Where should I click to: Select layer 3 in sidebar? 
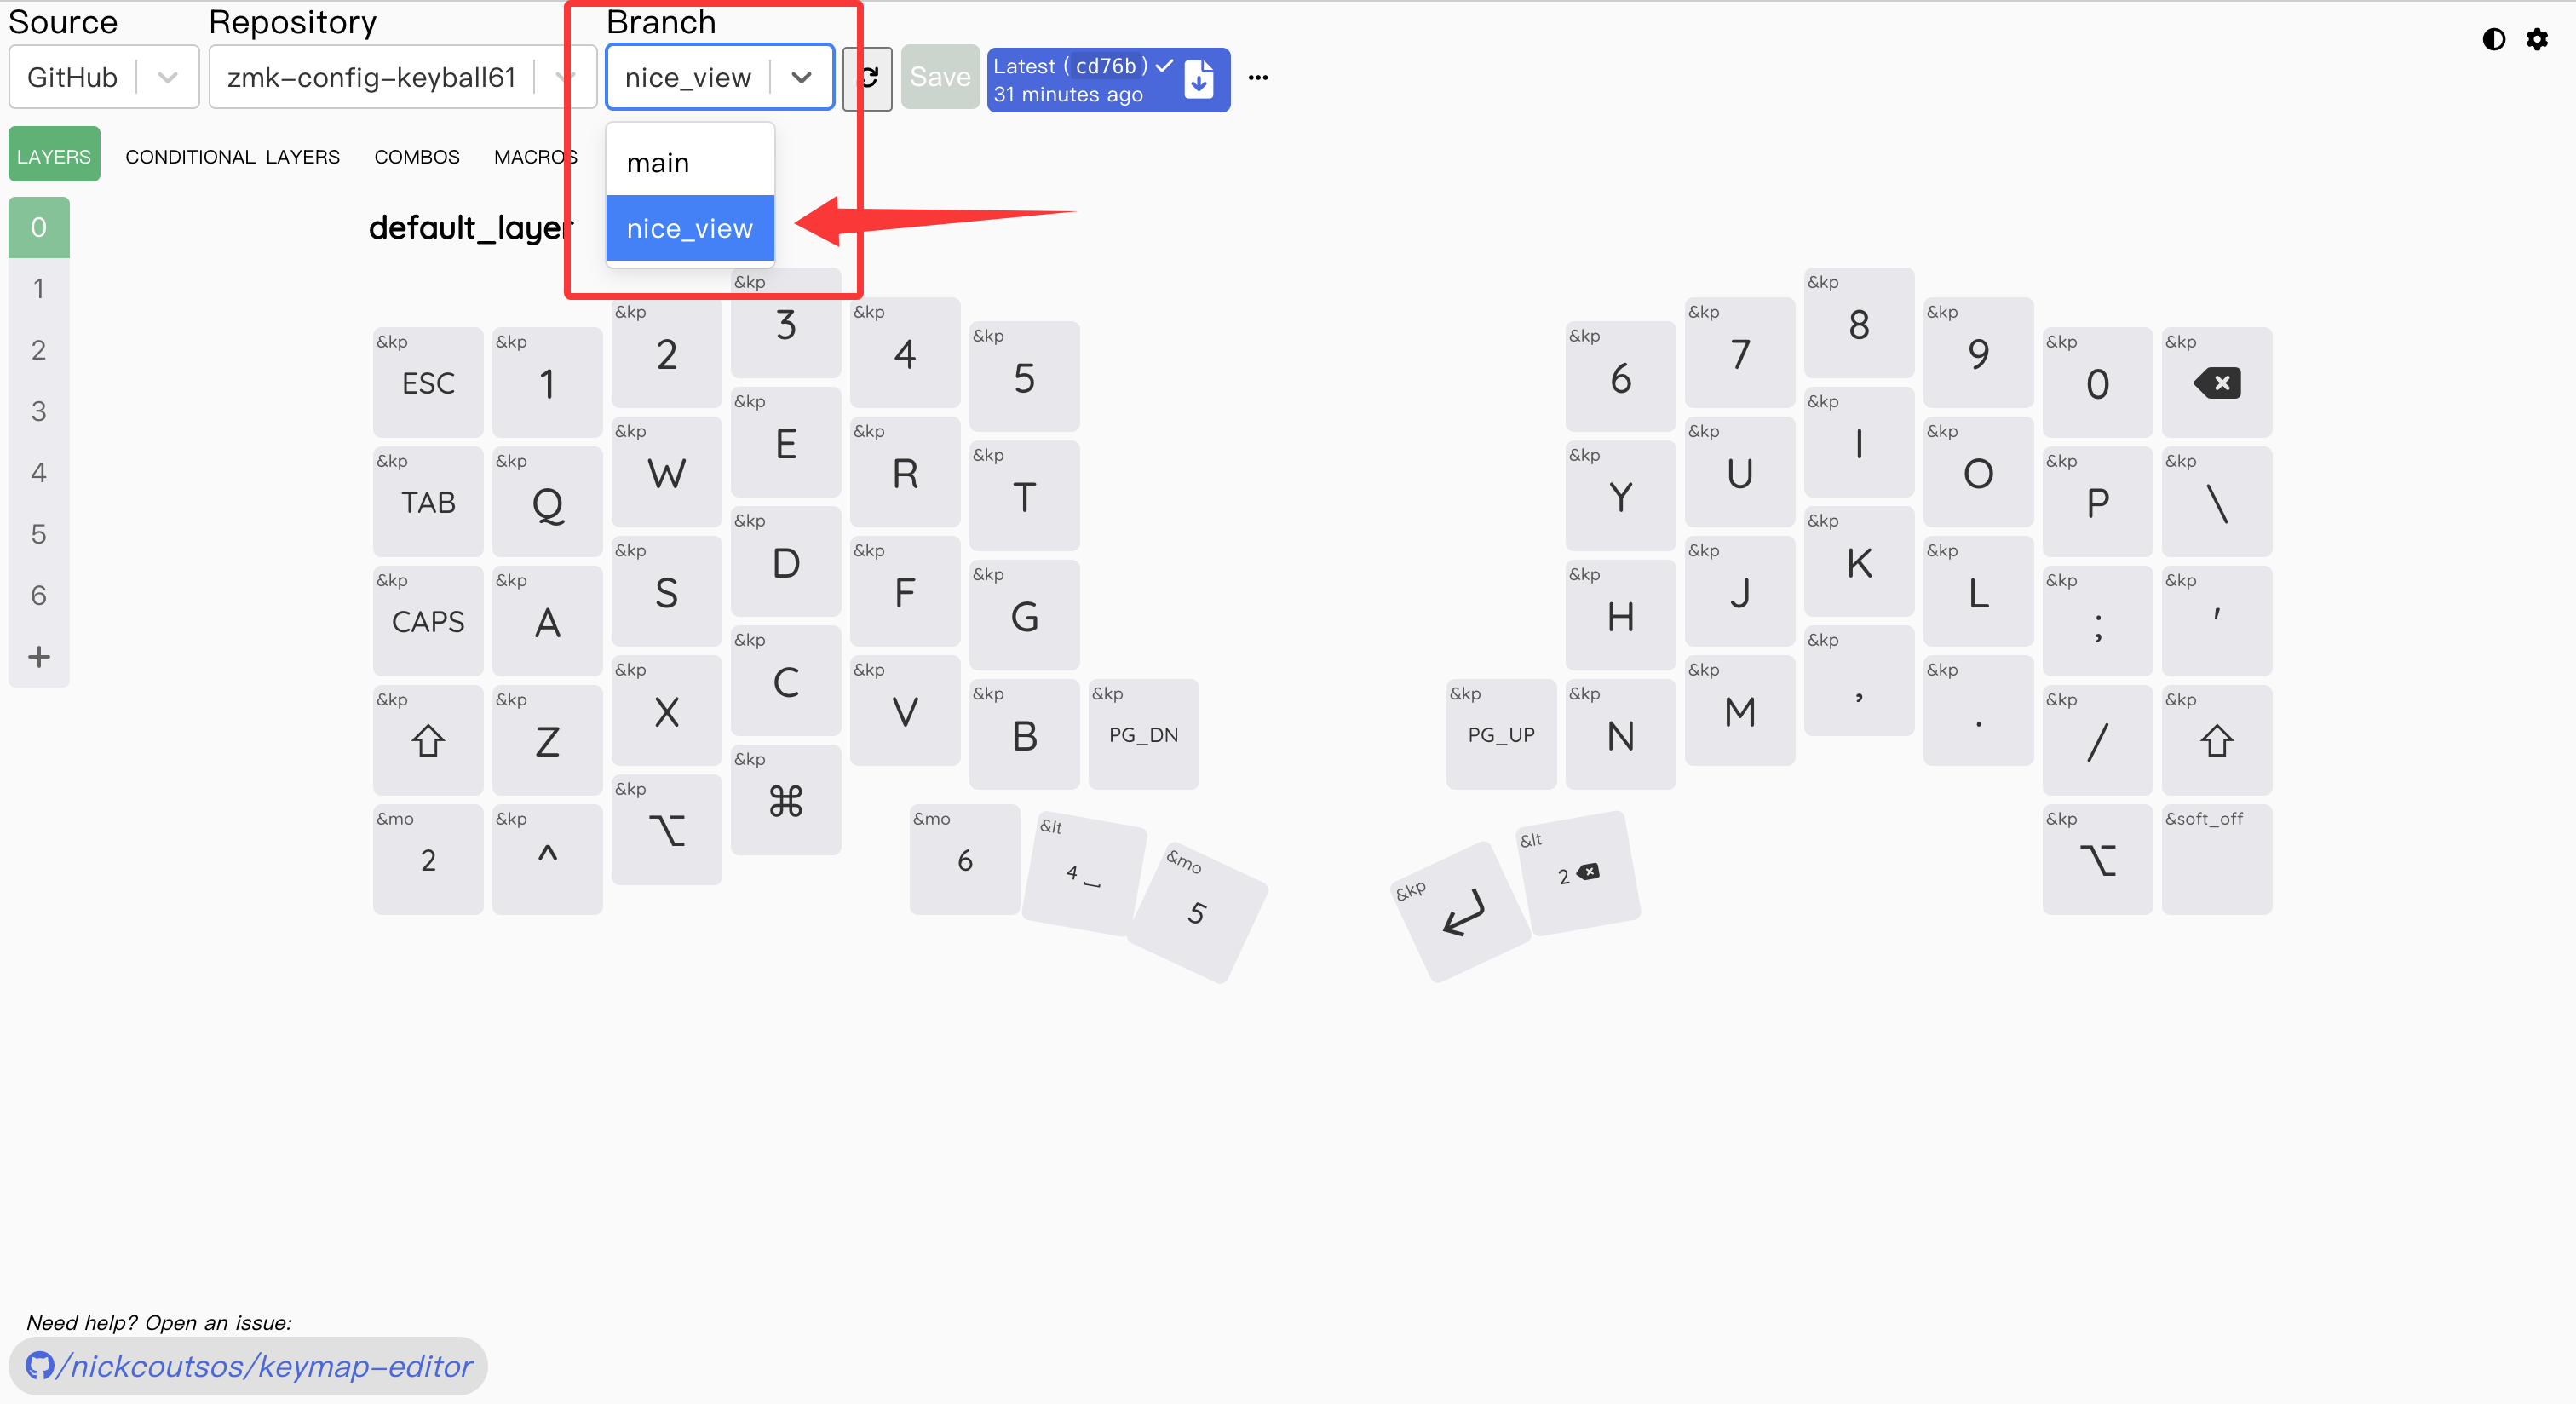coord(39,411)
